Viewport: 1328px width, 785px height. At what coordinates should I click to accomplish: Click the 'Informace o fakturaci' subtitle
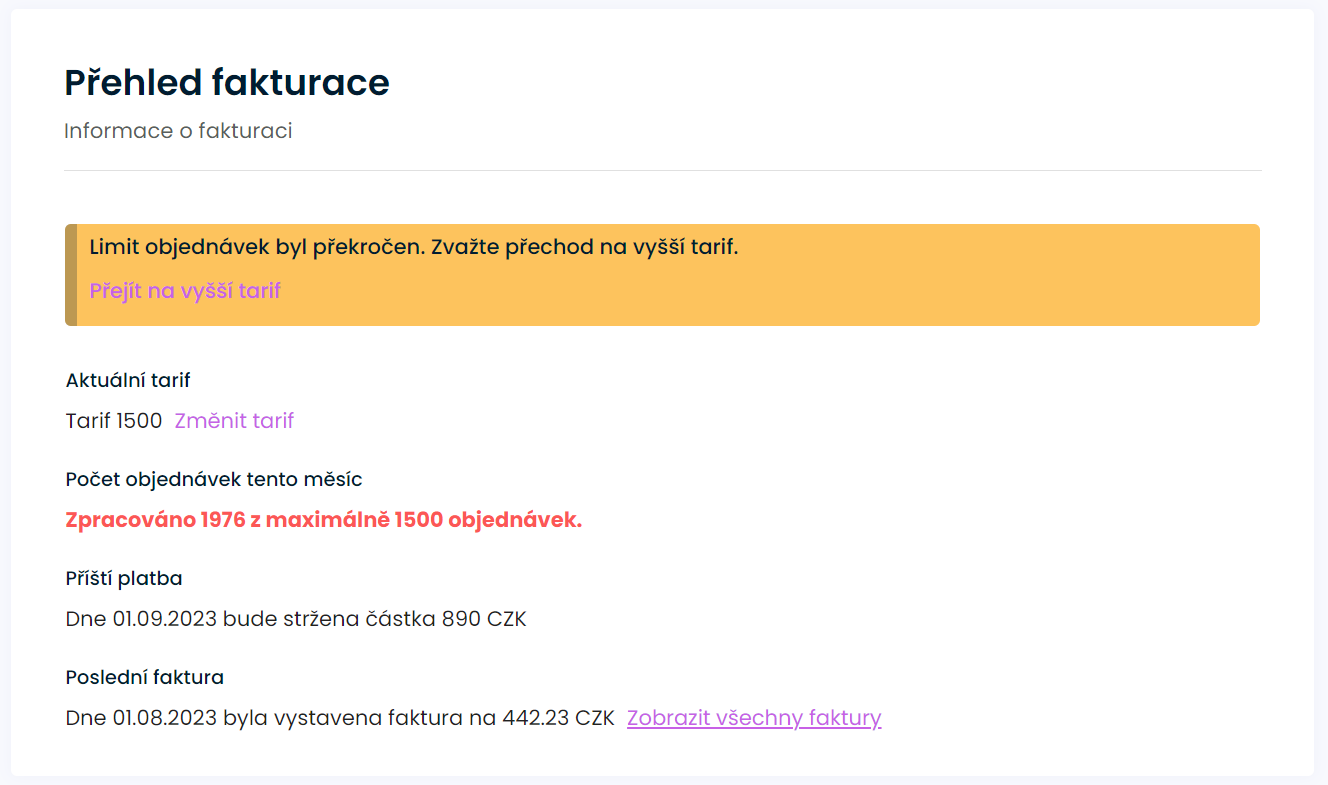(178, 131)
